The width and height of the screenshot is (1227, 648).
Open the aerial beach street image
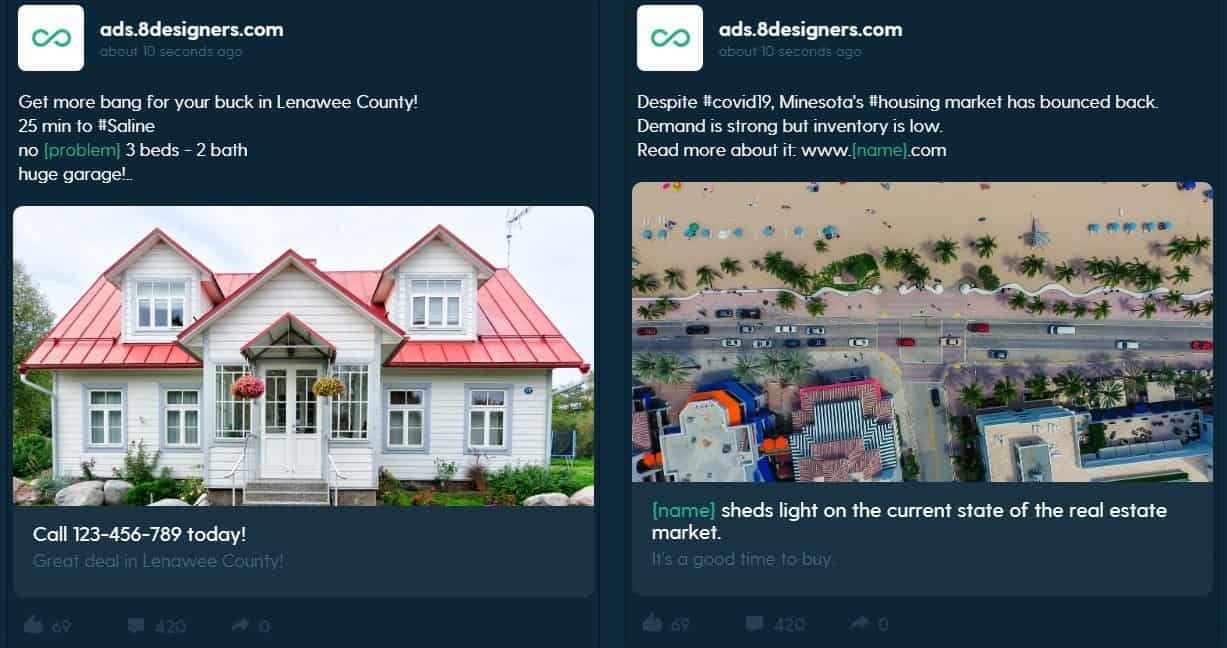(x=922, y=332)
